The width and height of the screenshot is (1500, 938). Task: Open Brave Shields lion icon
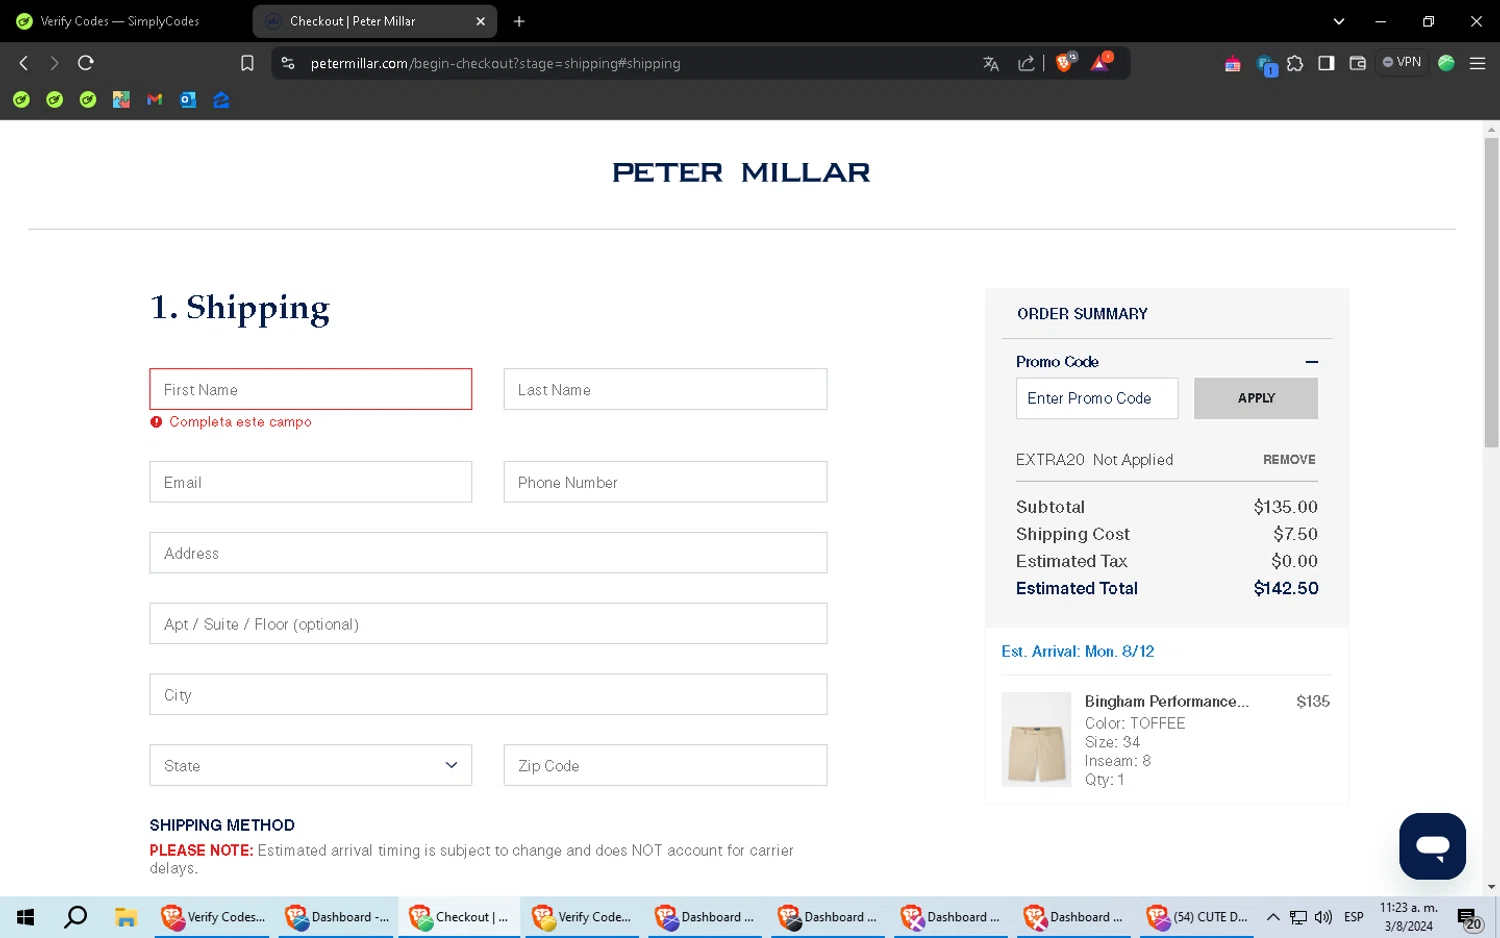coord(1065,63)
